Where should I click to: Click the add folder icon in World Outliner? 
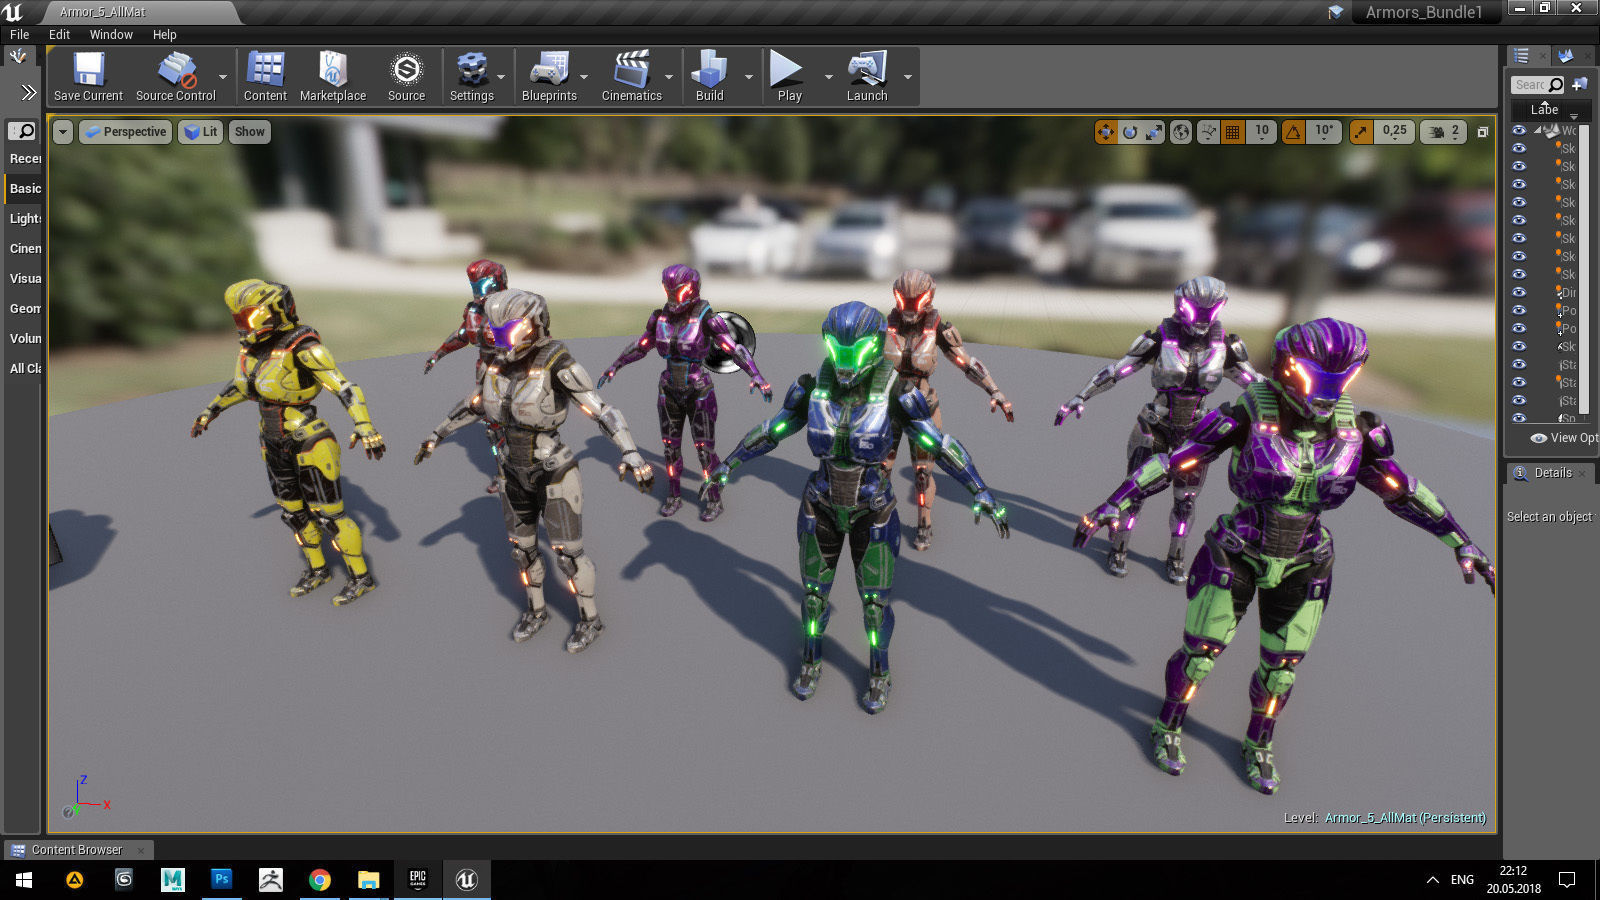(1580, 84)
